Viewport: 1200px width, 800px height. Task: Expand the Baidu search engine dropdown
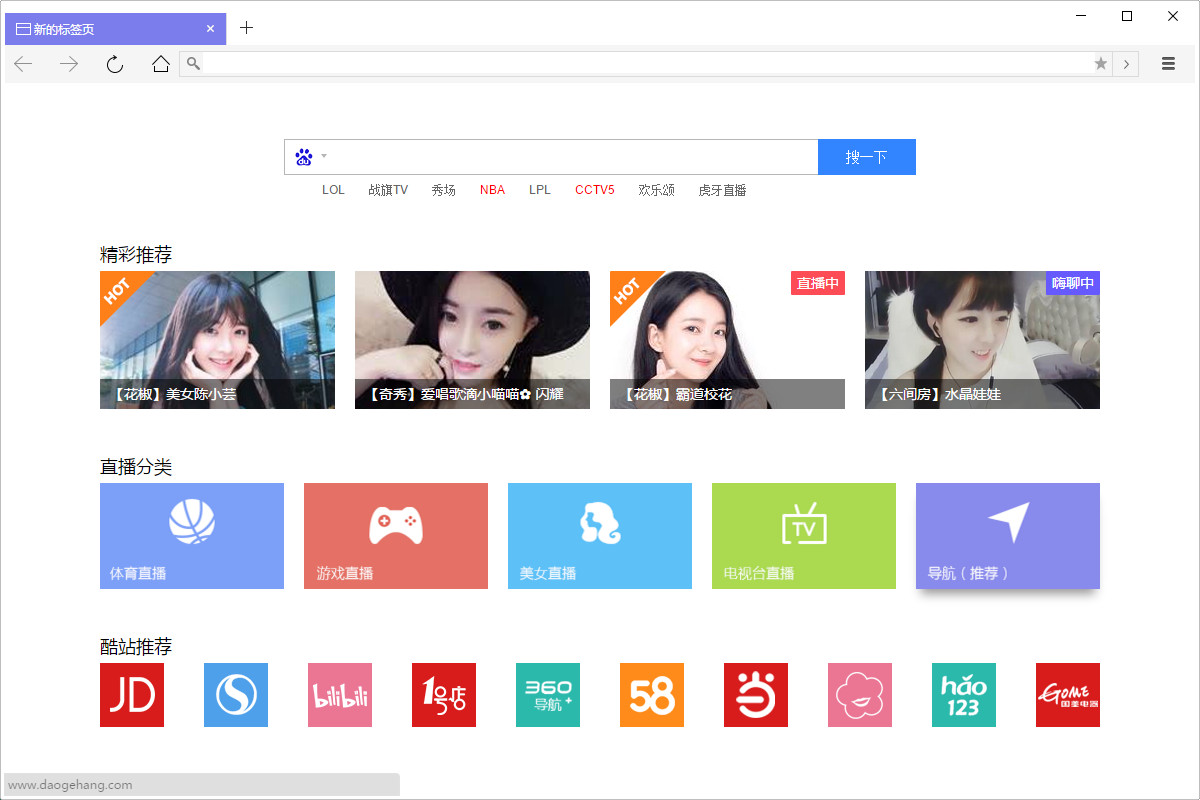[x=311, y=157]
